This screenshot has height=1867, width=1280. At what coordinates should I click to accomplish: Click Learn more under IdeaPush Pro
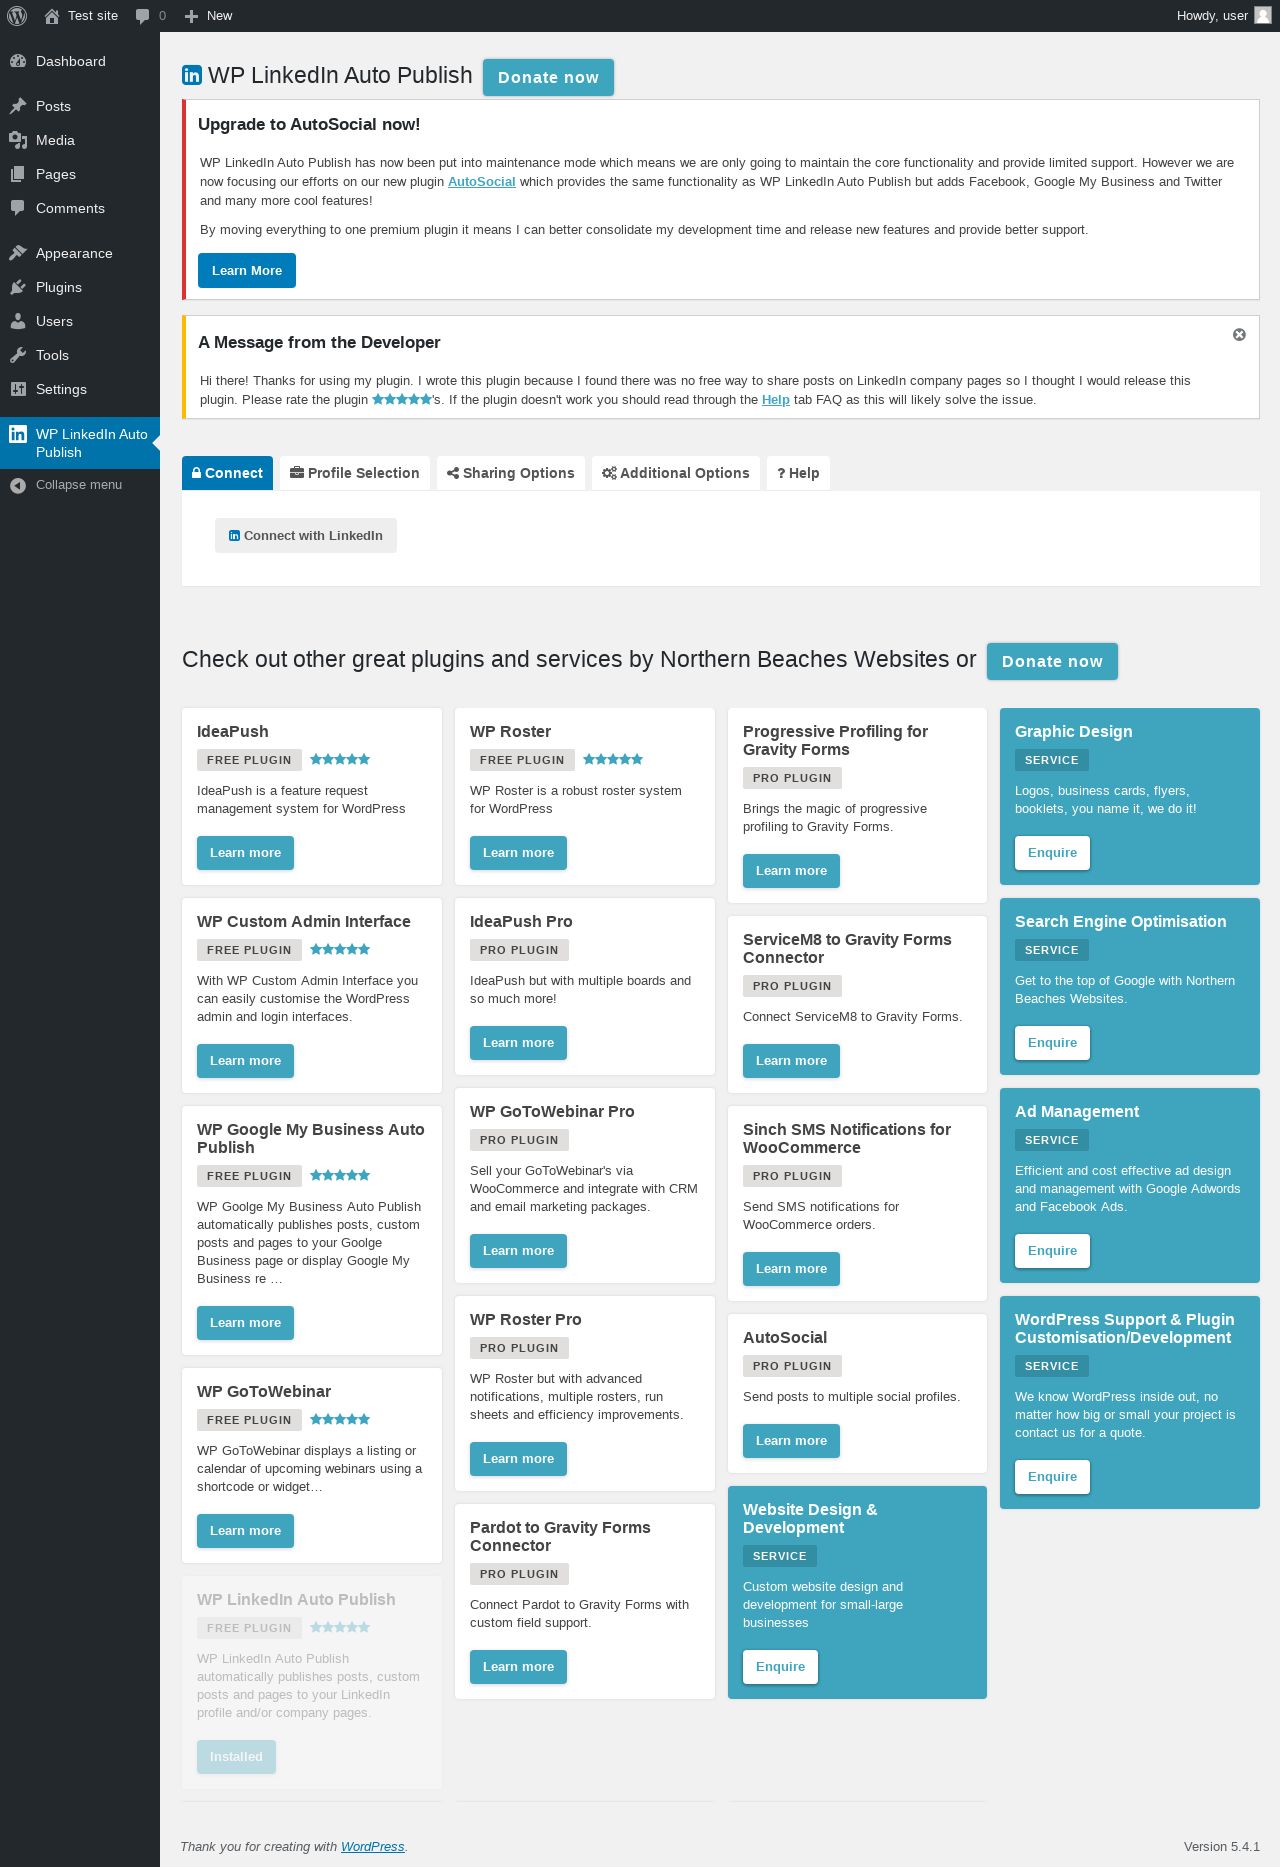(518, 1043)
